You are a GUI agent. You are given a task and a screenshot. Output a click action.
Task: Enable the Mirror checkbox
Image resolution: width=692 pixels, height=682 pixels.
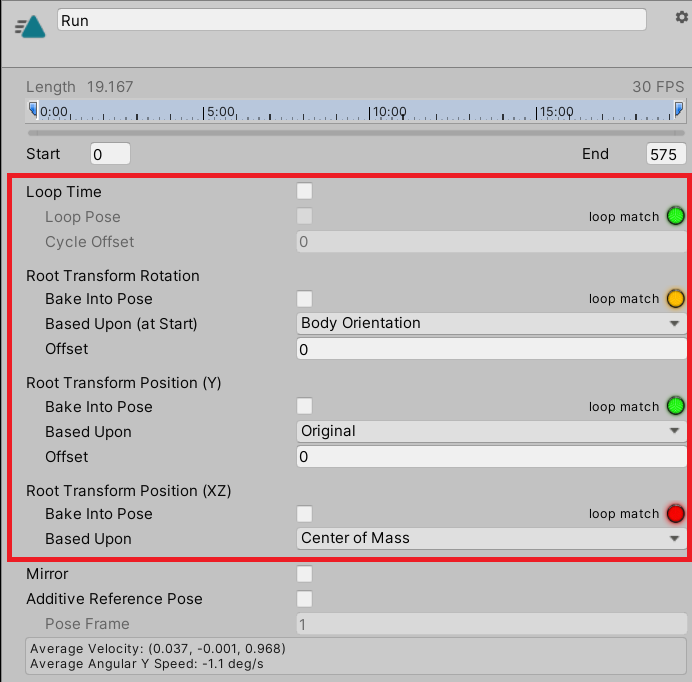[305, 574]
